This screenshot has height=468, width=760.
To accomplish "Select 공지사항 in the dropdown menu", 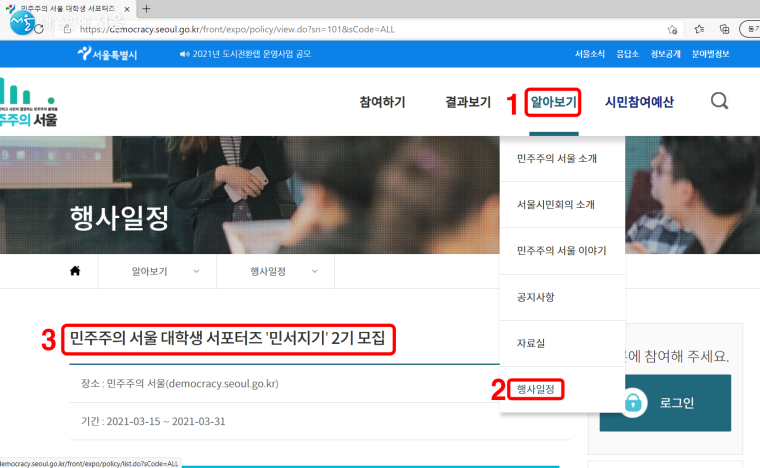I will 535,297.
